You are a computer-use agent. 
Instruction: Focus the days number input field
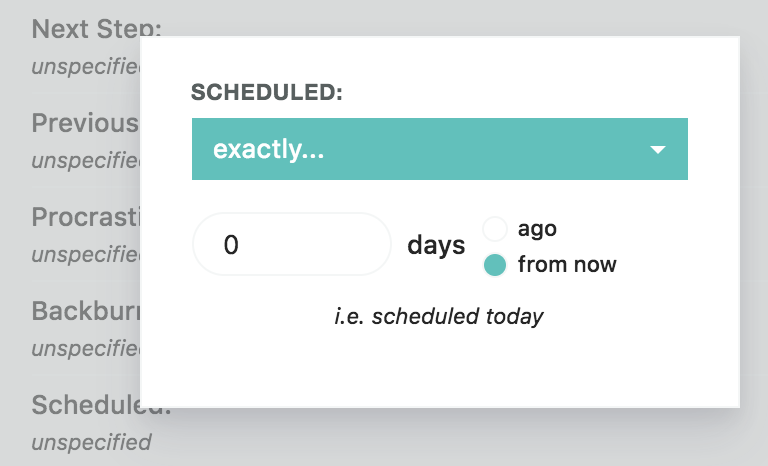[x=291, y=244]
